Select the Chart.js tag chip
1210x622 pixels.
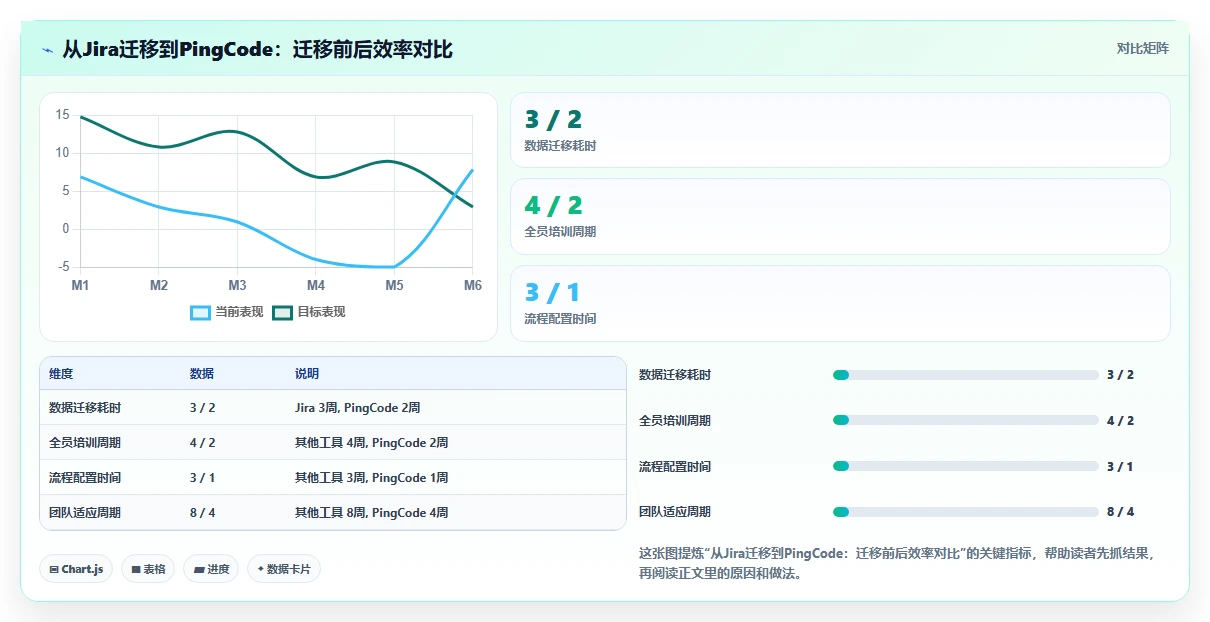(76, 569)
